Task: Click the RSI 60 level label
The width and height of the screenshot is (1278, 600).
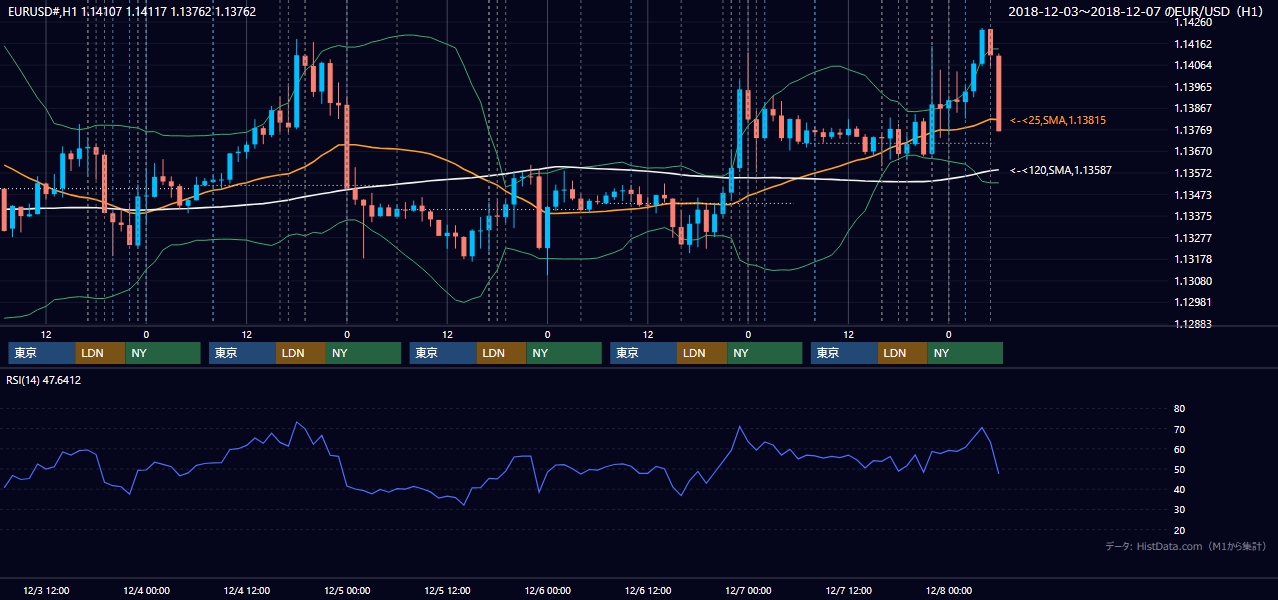Action: click(x=1179, y=449)
